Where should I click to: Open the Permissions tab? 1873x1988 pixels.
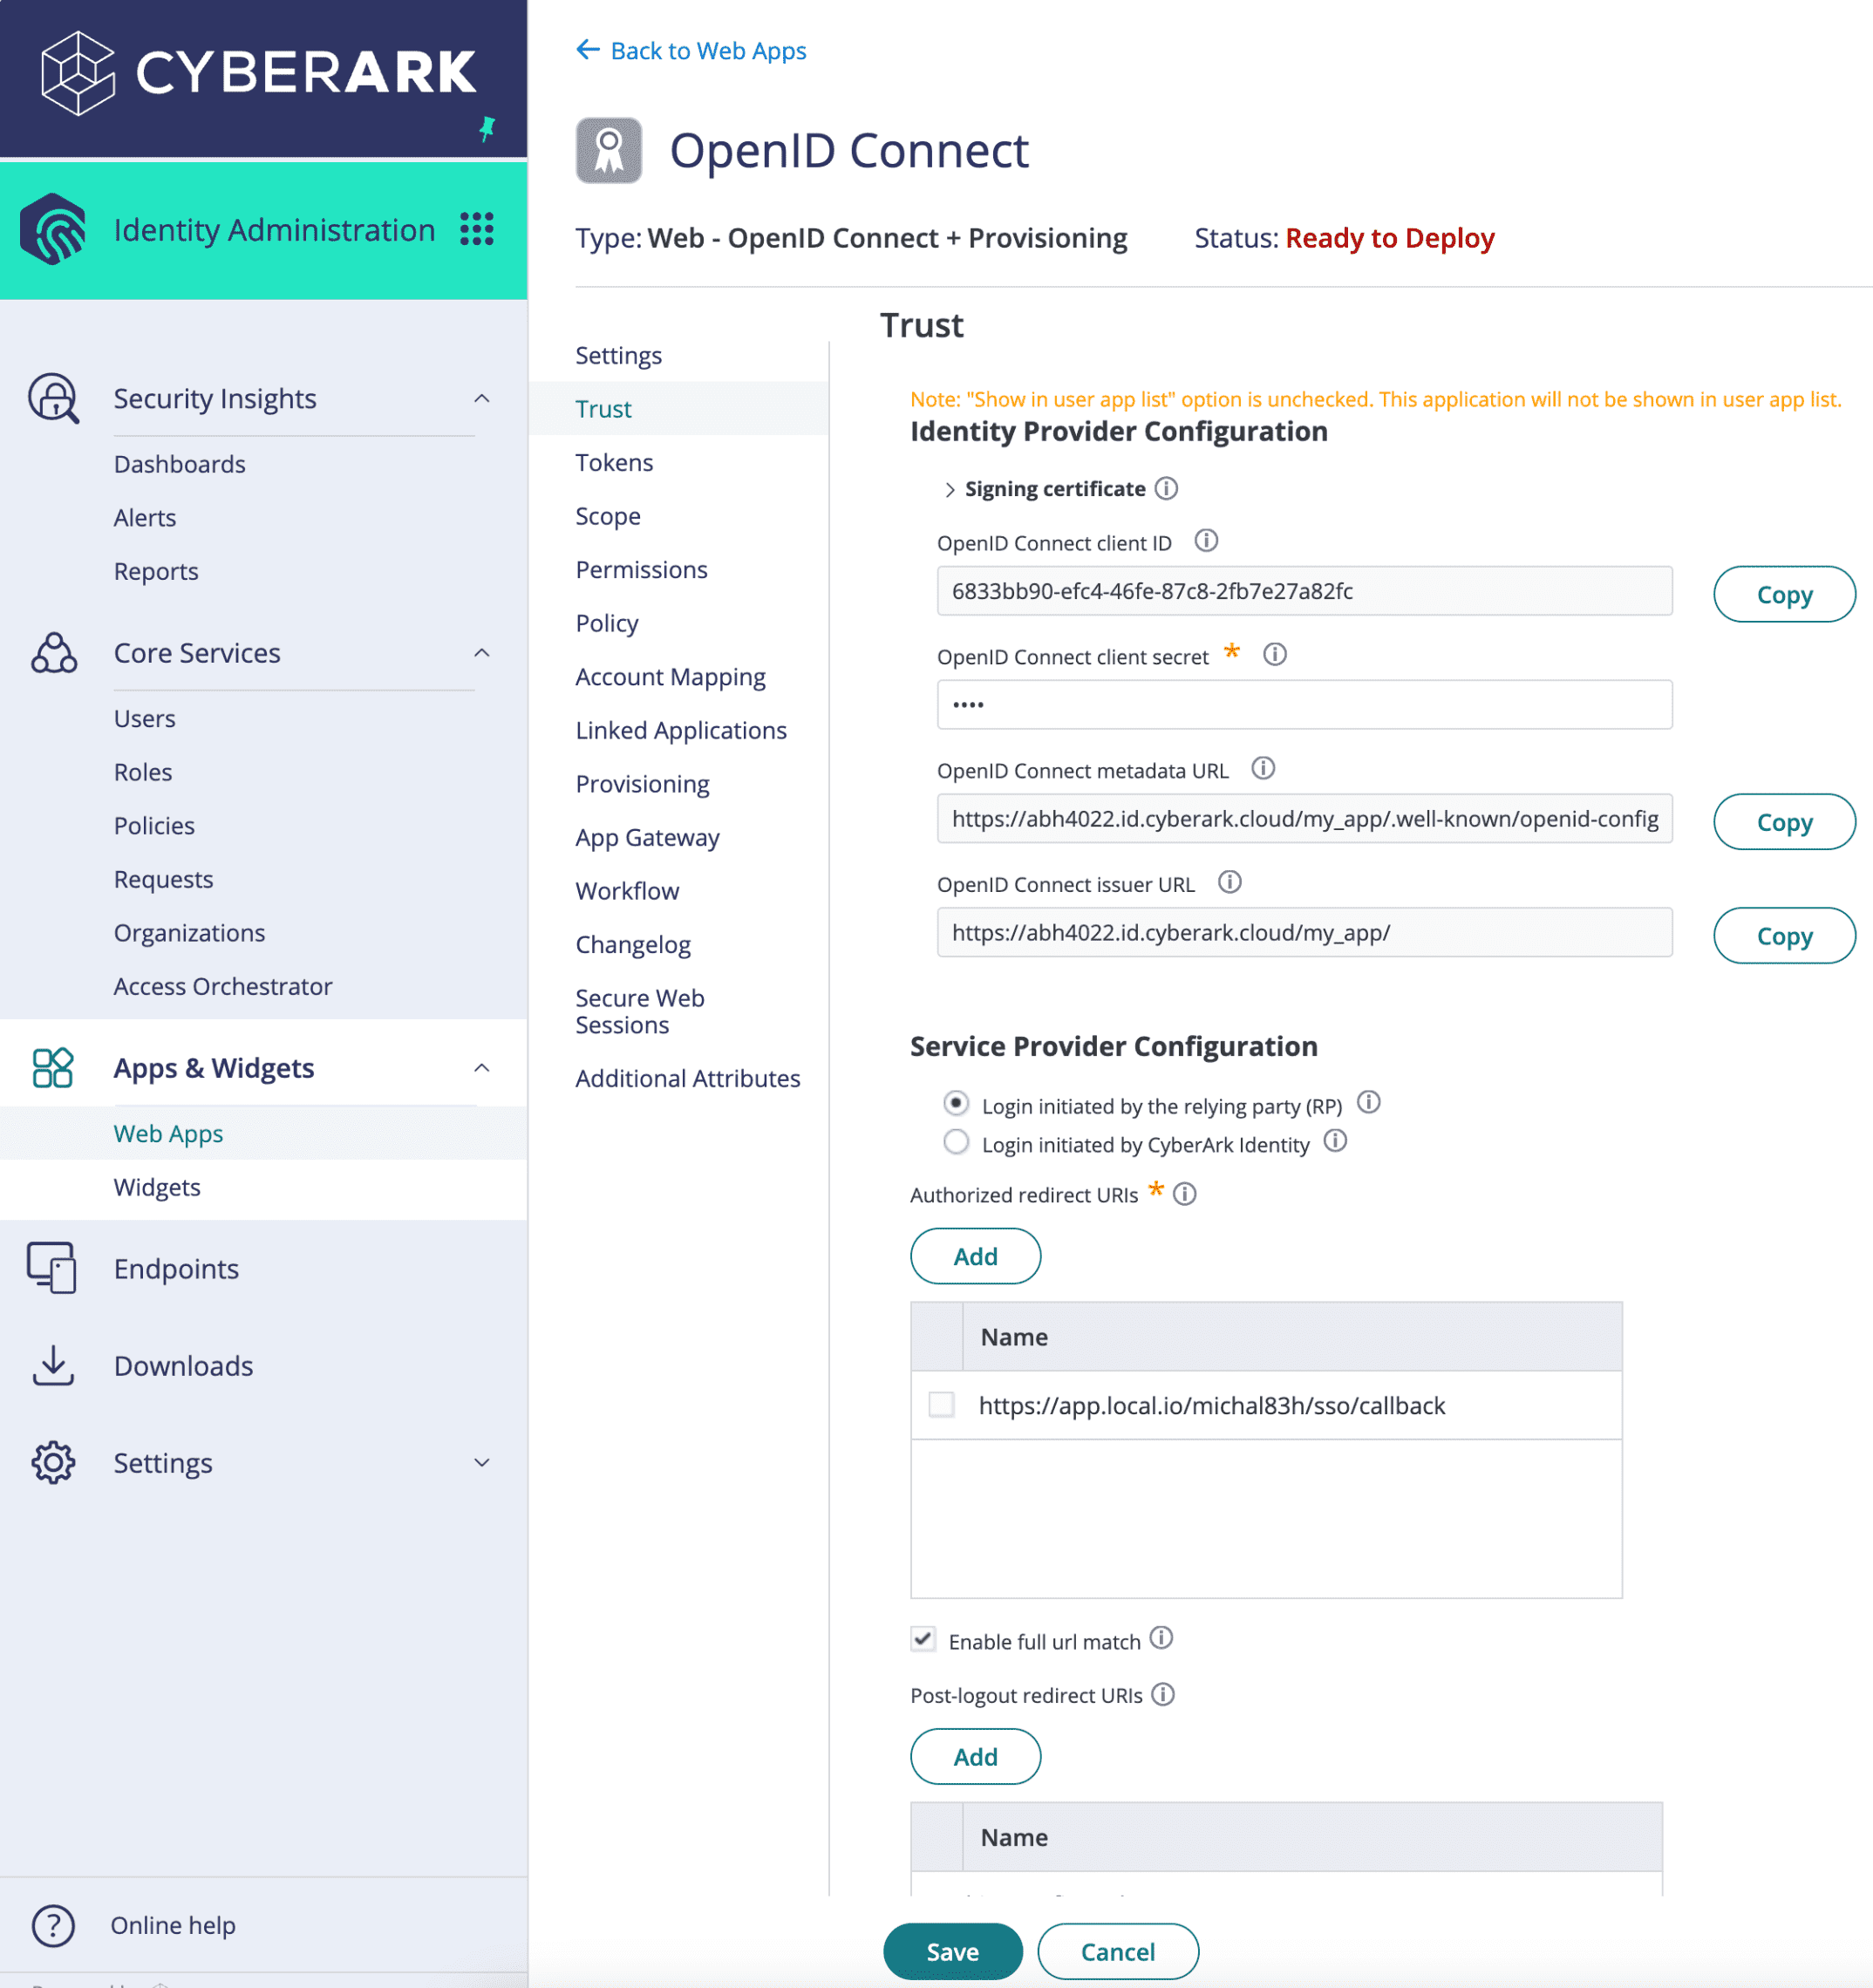(x=641, y=569)
